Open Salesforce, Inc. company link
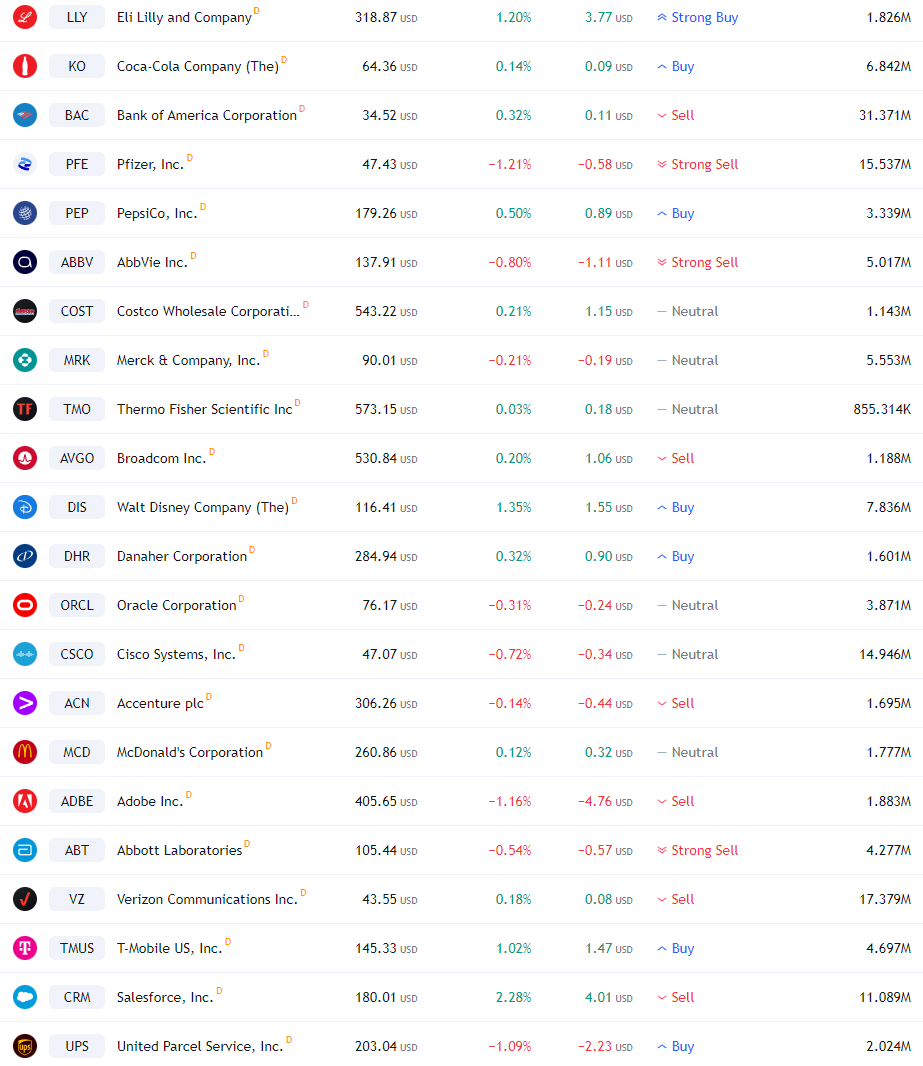 point(165,997)
